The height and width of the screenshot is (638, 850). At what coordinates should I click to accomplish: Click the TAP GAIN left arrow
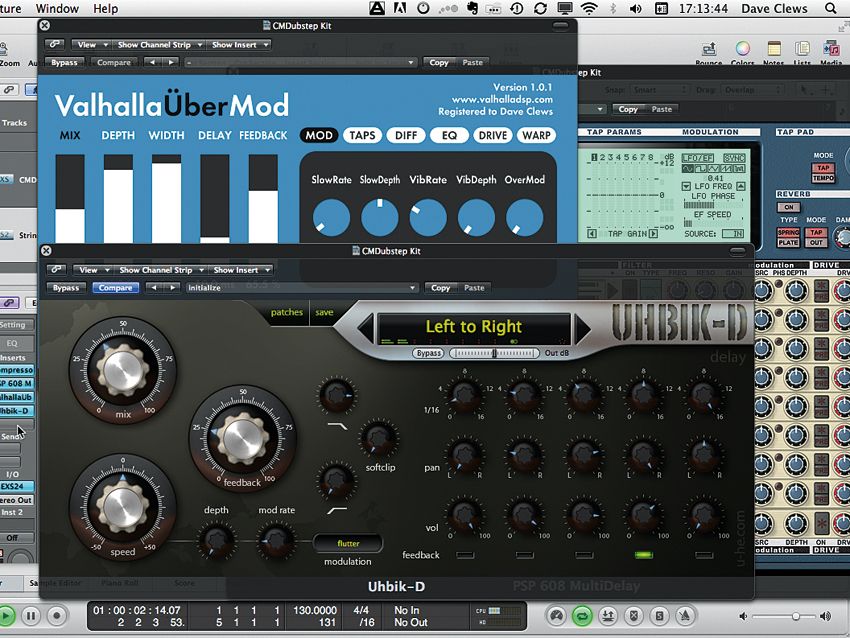[592, 234]
